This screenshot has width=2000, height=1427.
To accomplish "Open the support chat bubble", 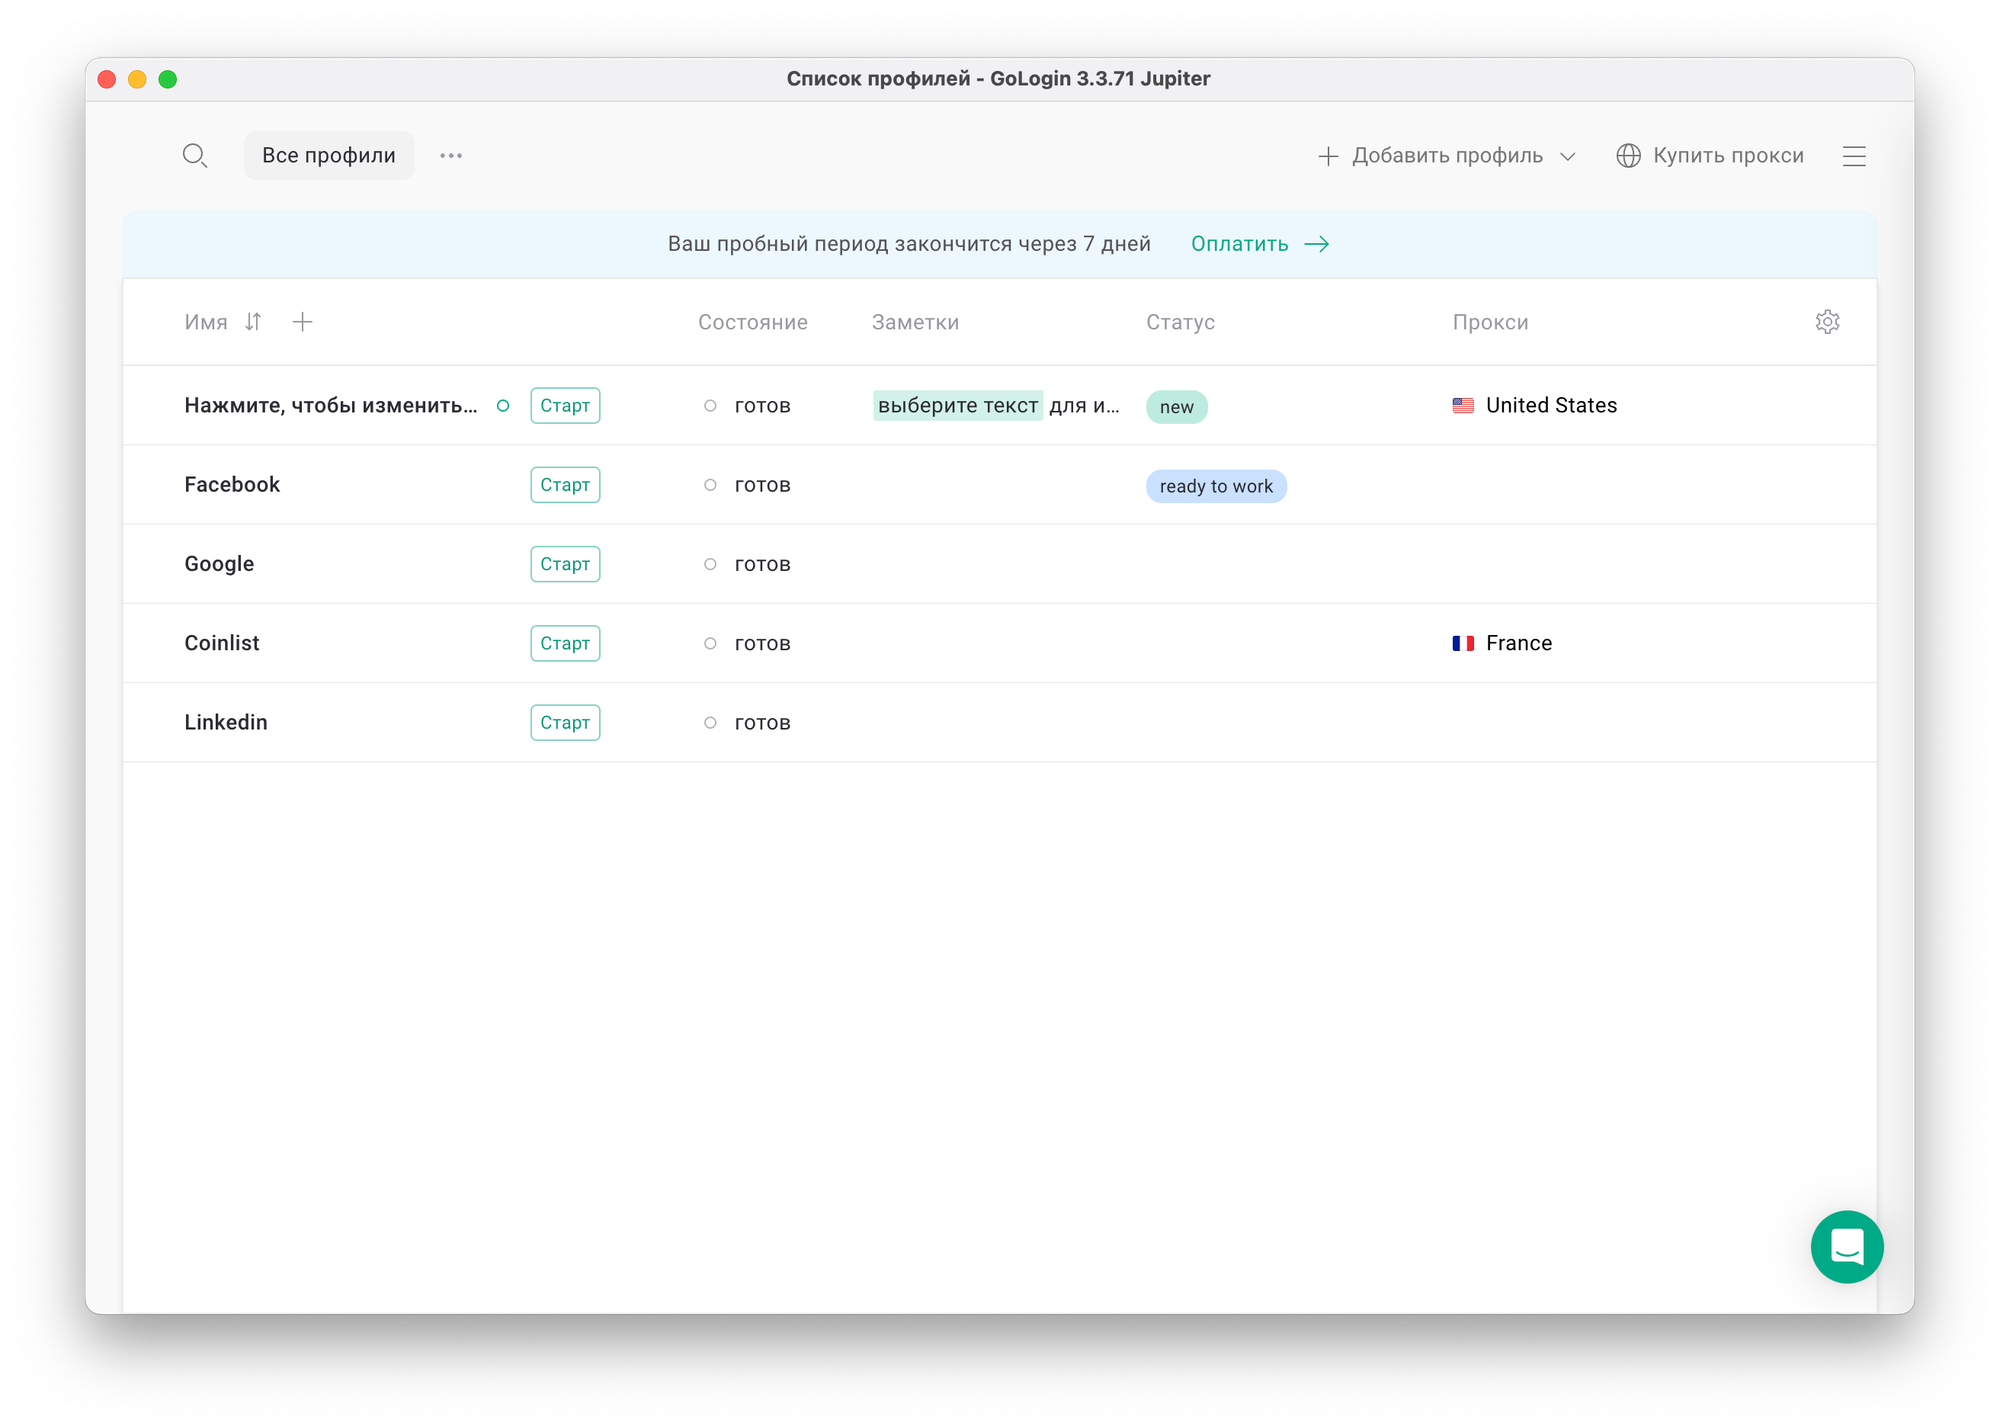I will (1846, 1246).
